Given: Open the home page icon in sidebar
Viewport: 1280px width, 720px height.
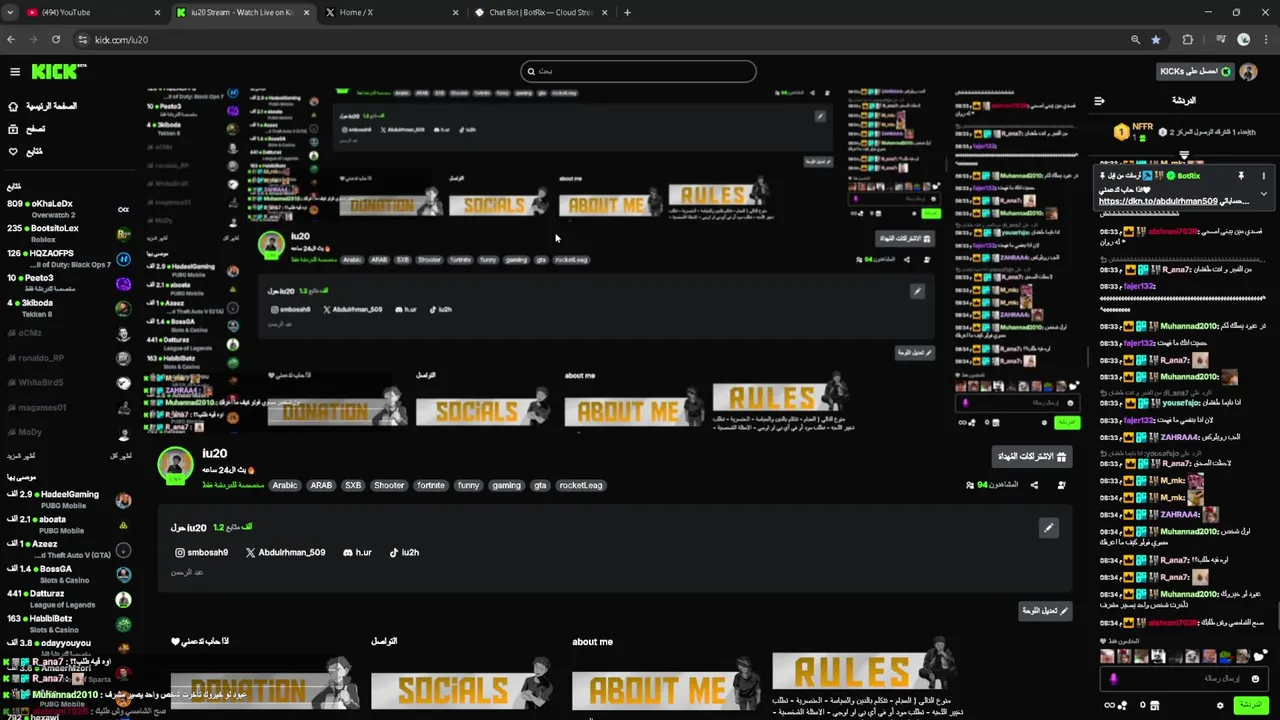Looking at the screenshot, I should click(x=13, y=106).
